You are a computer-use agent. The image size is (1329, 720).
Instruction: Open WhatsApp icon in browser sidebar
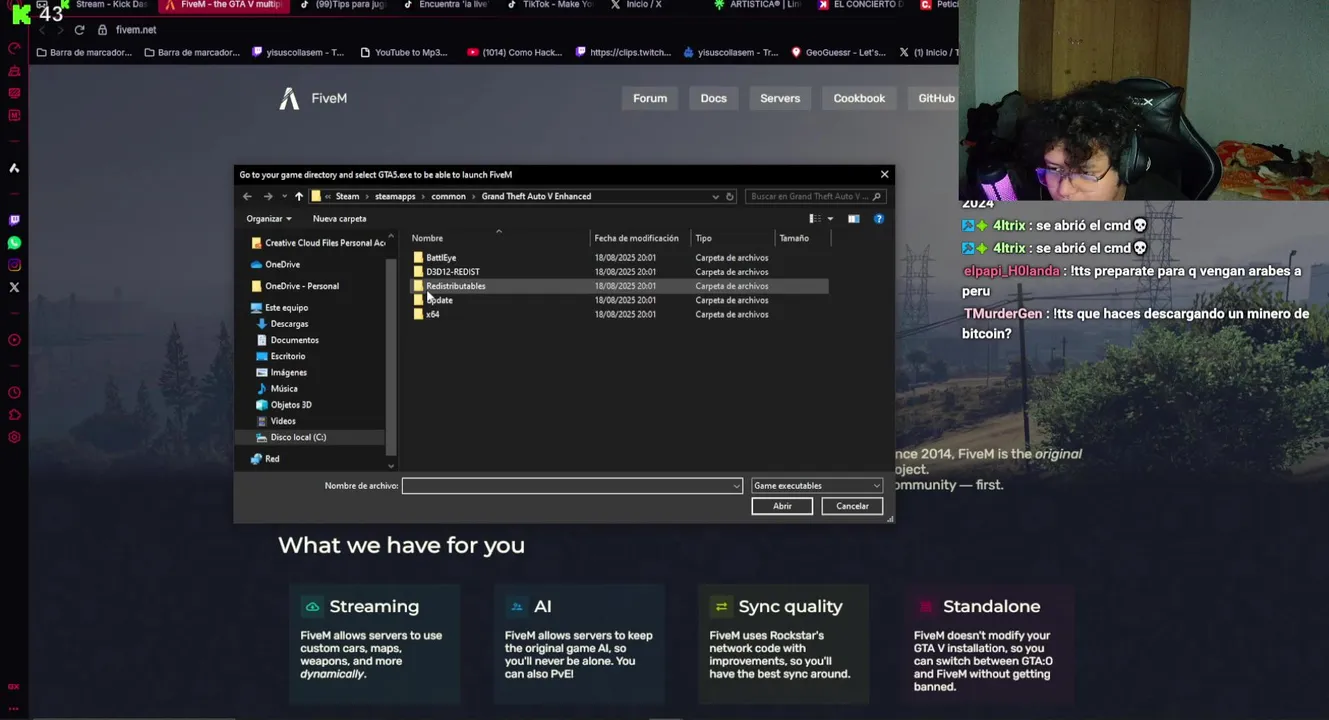[14, 243]
